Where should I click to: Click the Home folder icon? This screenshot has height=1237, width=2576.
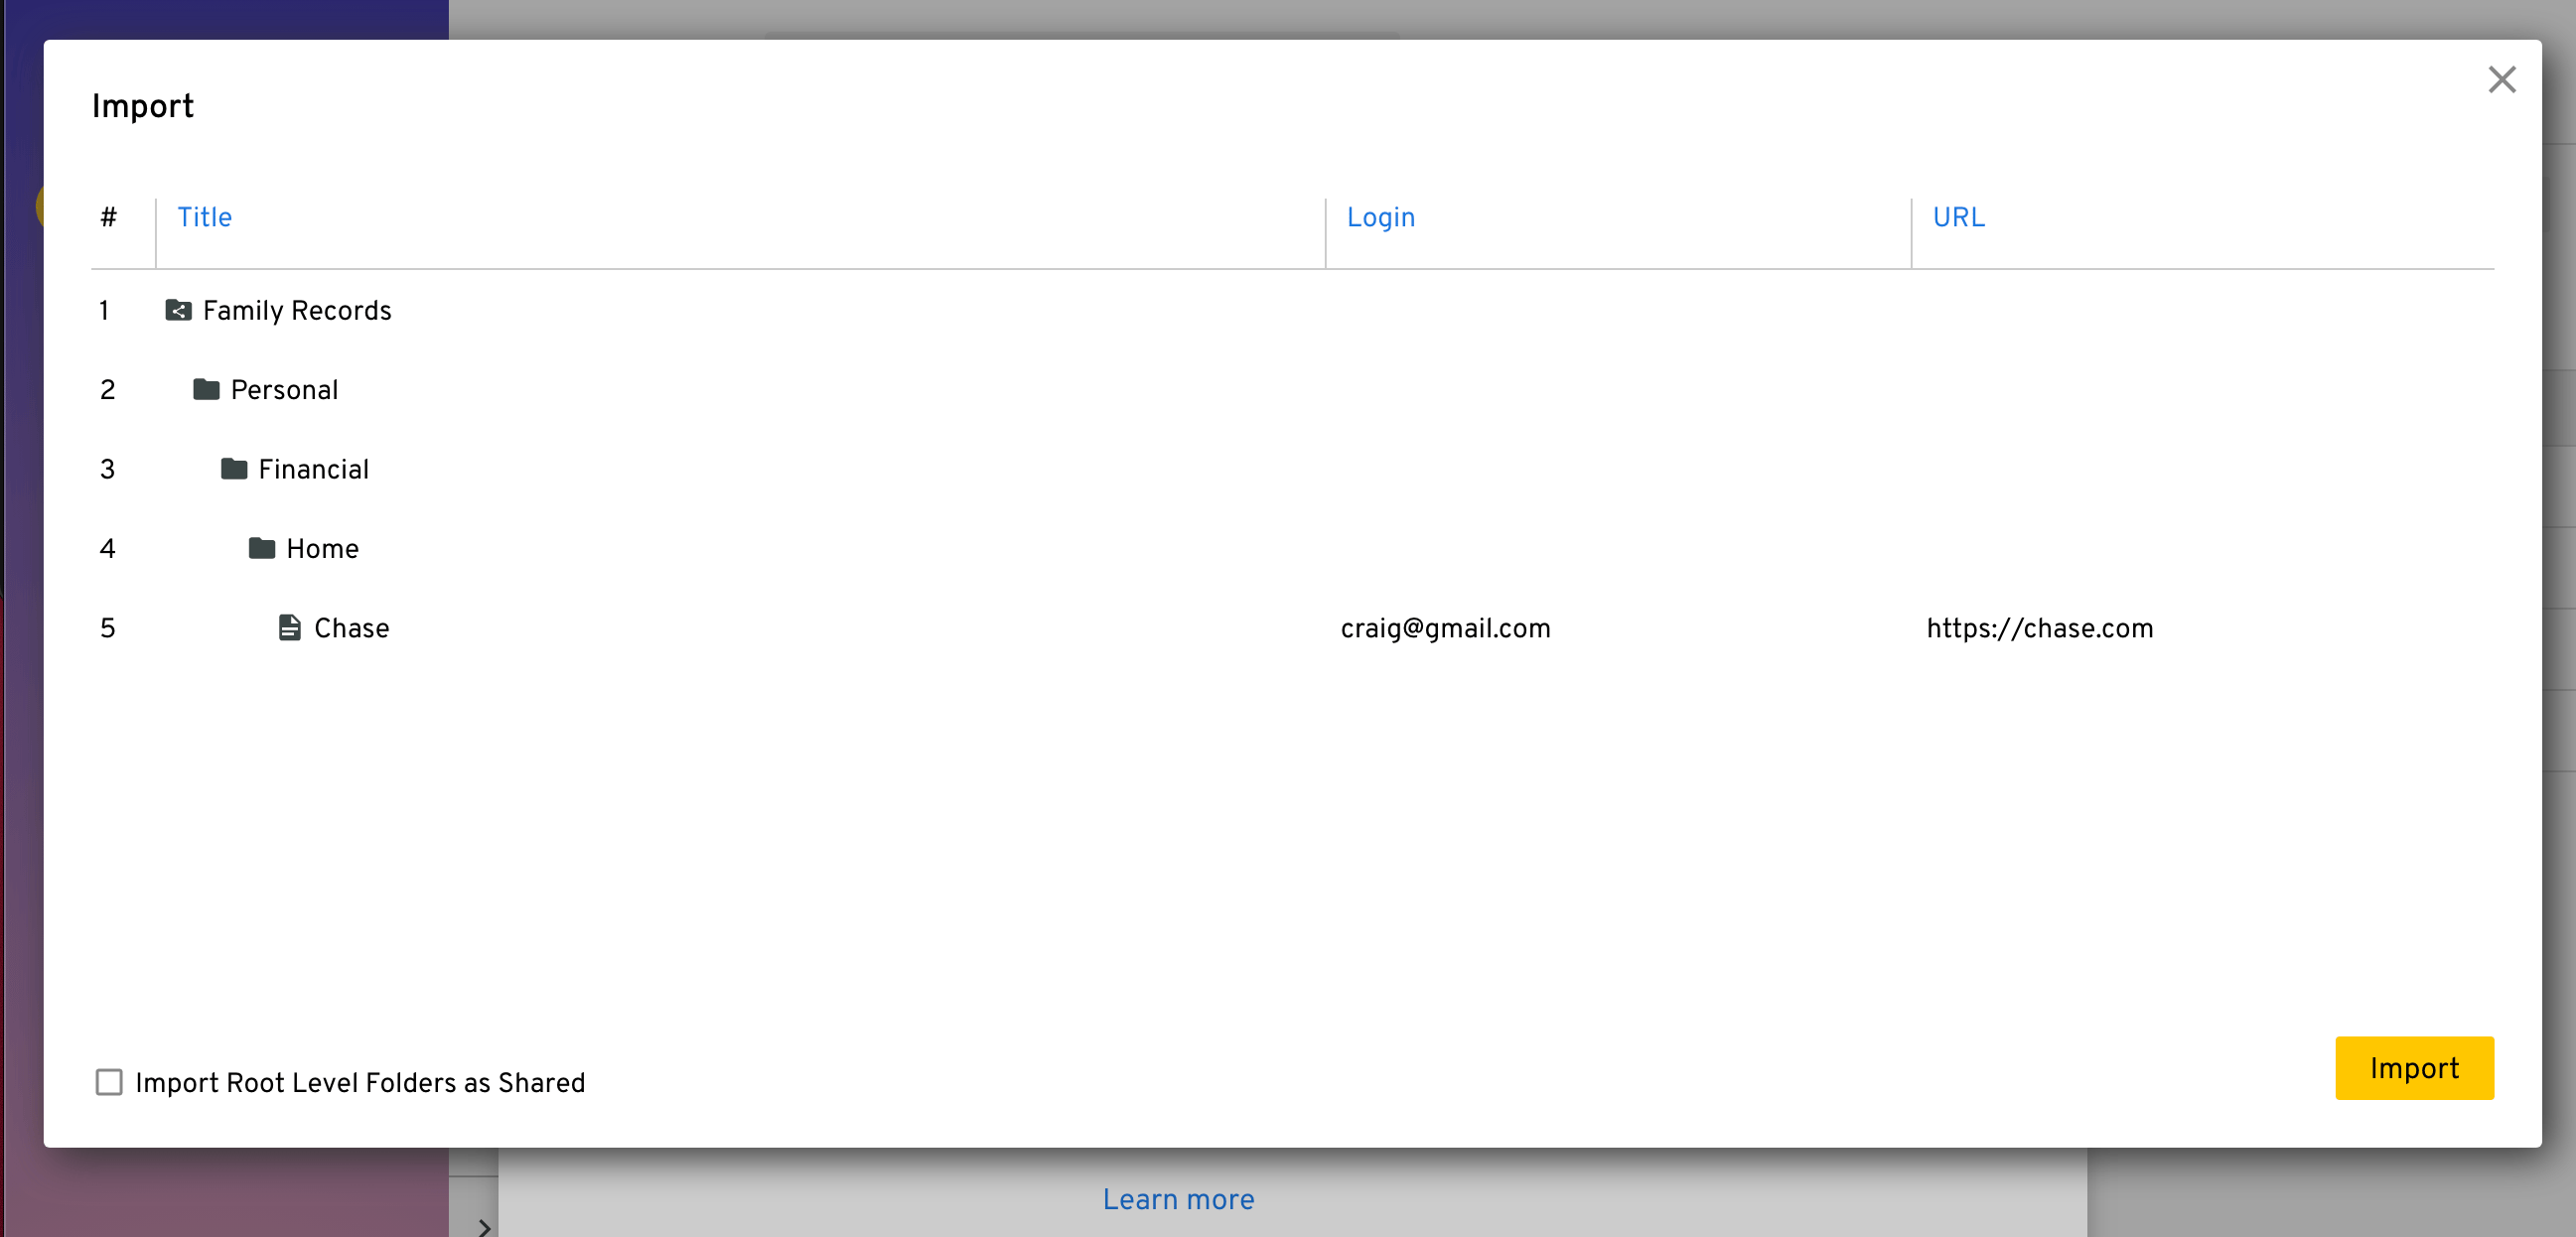pos(262,548)
